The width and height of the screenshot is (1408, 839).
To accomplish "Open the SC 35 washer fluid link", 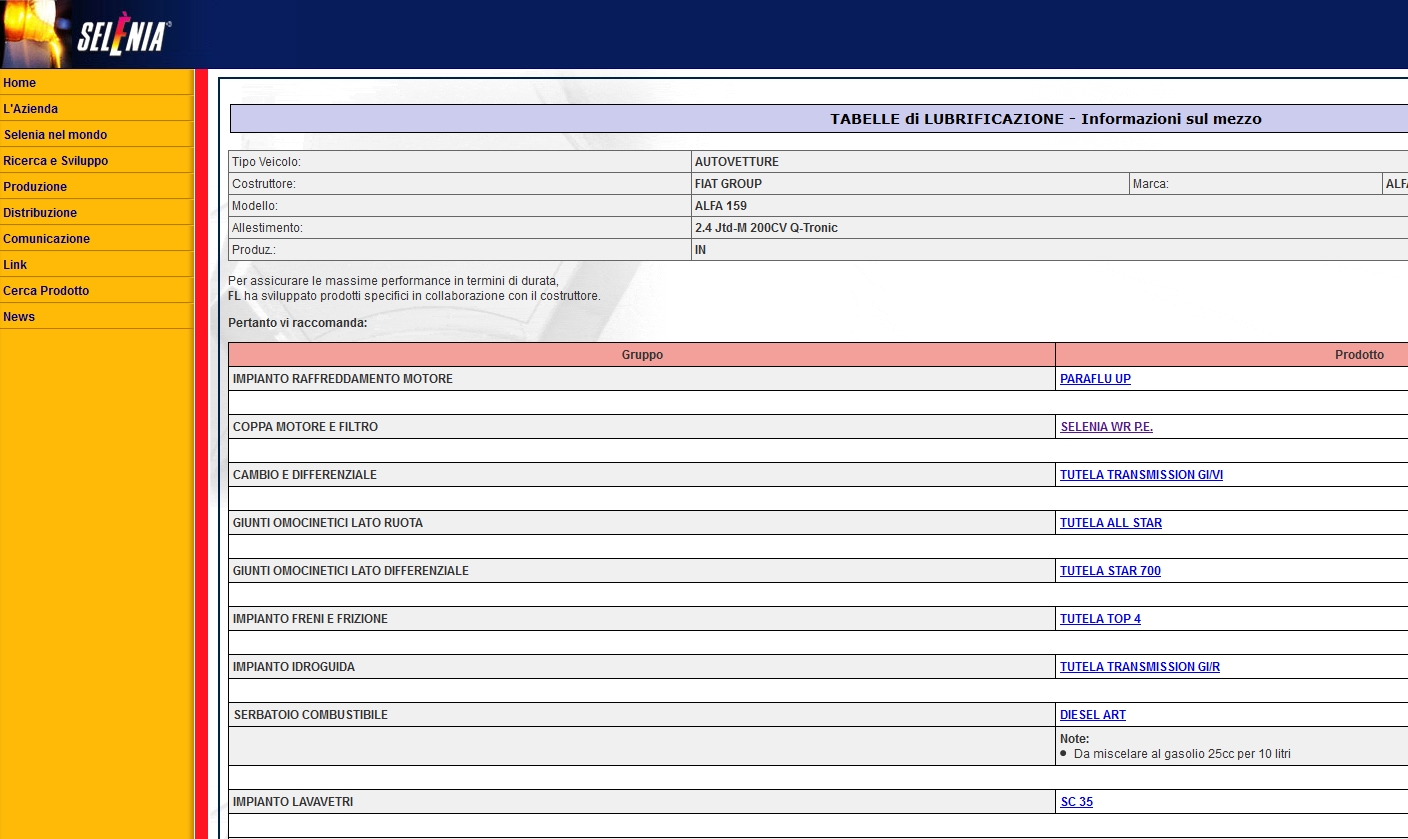I will pyautogui.click(x=1076, y=802).
